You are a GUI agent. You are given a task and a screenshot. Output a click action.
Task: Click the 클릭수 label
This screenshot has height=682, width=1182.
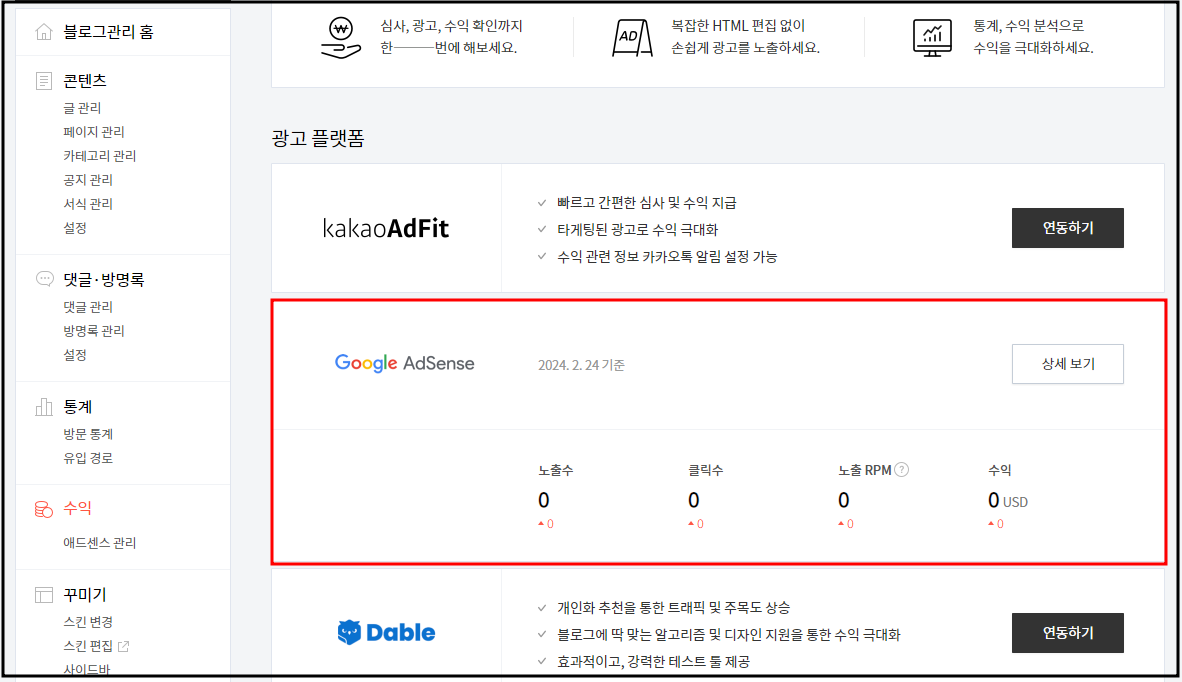pyautogui.click(x=706, y=470)
